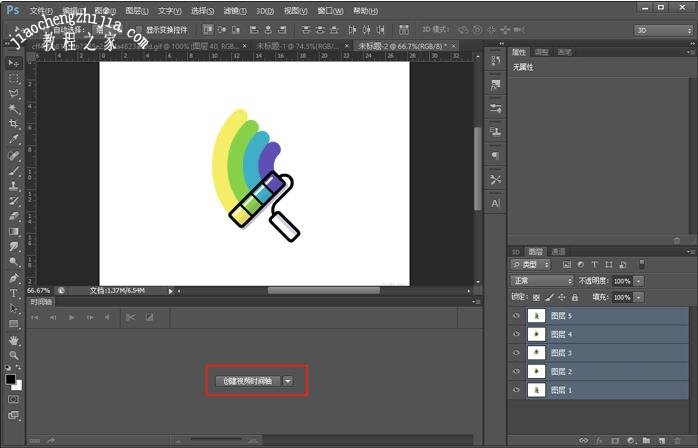Play the timeline animation
The image size is (698, 448).
(x=71, y=317)
